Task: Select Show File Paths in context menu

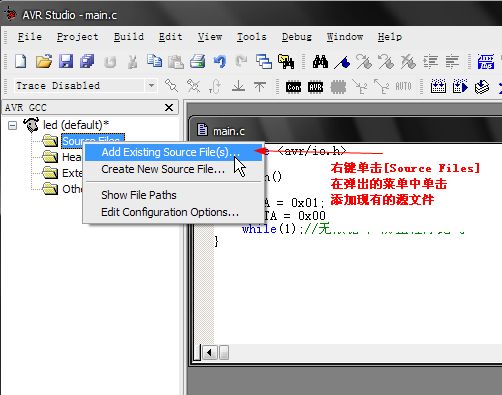Action: (x=173, y=195)
